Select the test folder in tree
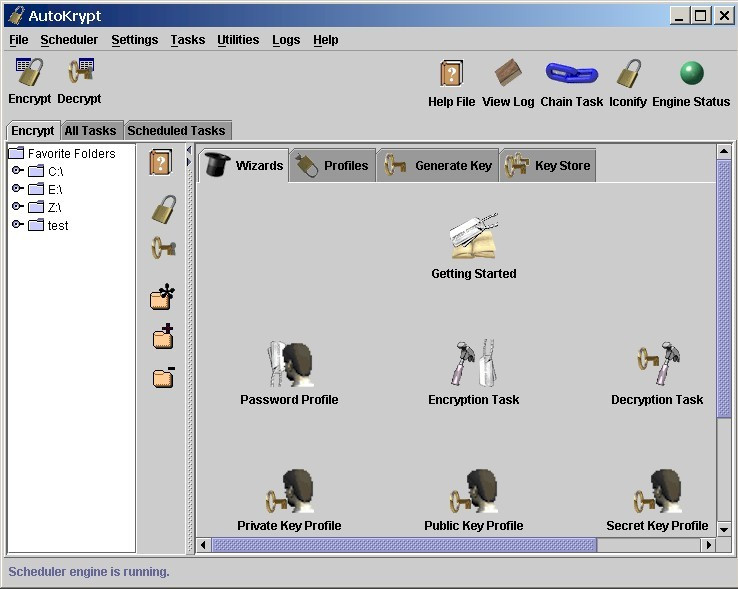738x589 pixels. tap(48, 225)
